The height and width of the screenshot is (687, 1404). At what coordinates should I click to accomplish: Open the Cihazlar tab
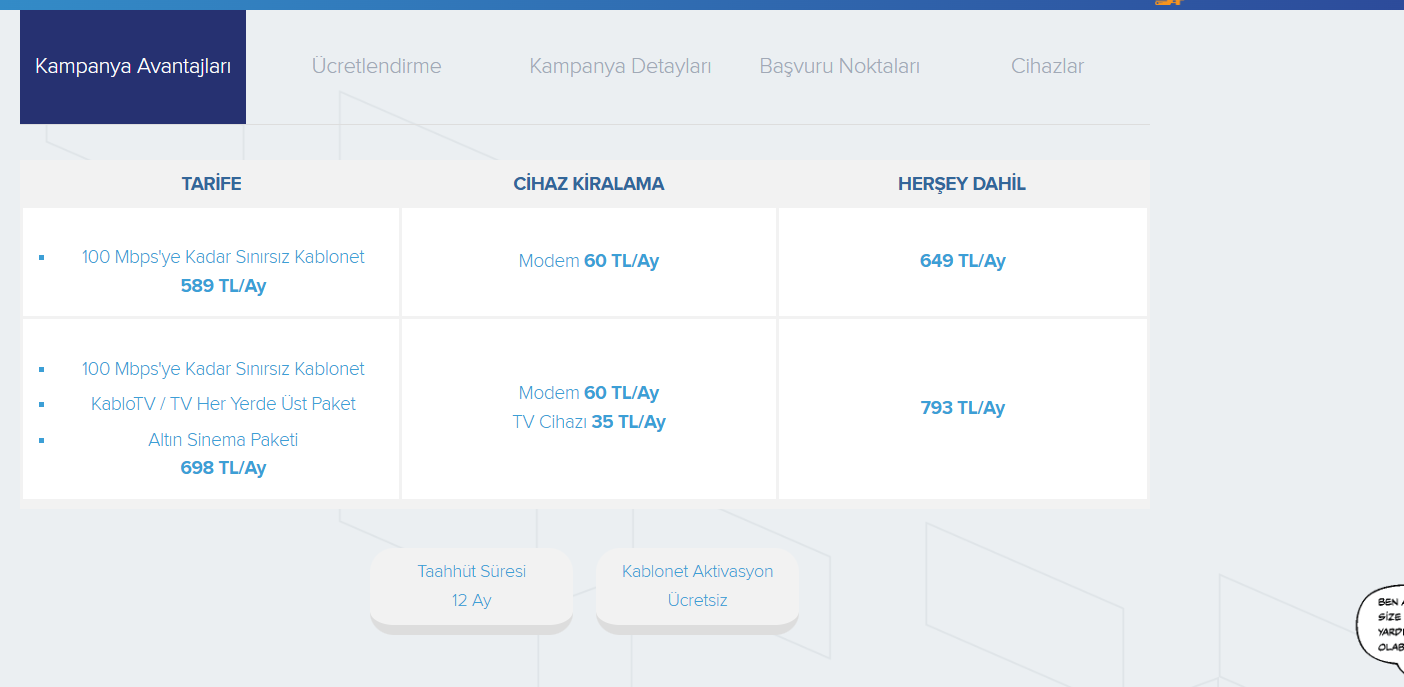(x=1047, y=67)
